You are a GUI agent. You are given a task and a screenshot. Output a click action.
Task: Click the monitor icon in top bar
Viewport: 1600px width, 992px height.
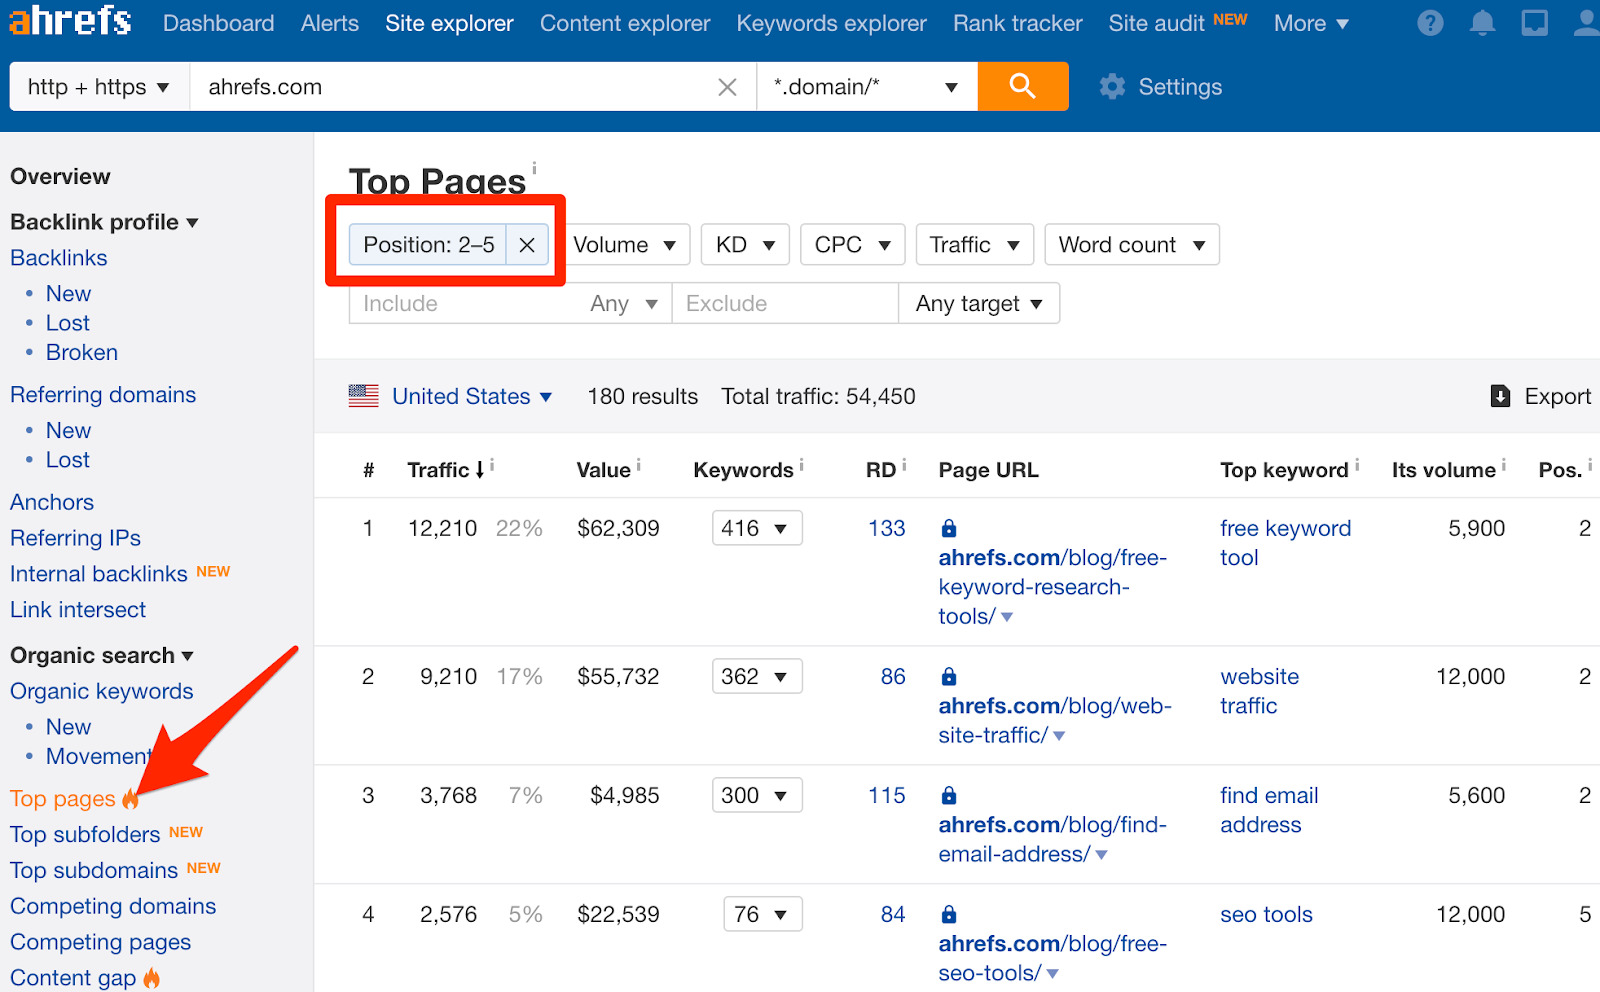[x=1534, y=23]
